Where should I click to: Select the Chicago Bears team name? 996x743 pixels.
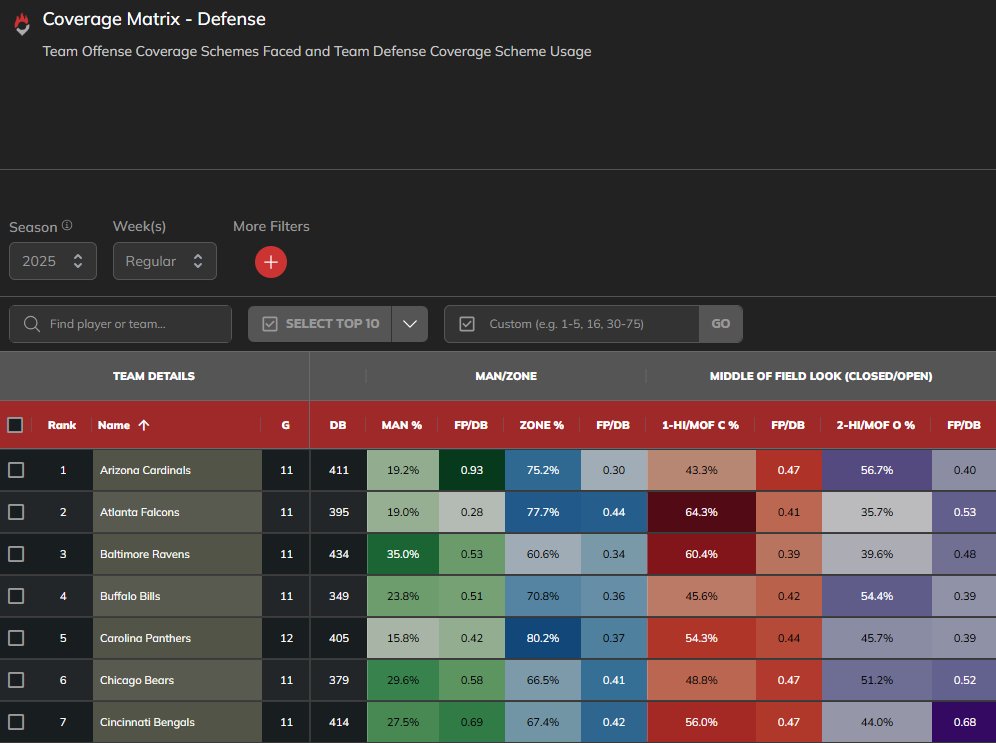click(x=137, y=679)
